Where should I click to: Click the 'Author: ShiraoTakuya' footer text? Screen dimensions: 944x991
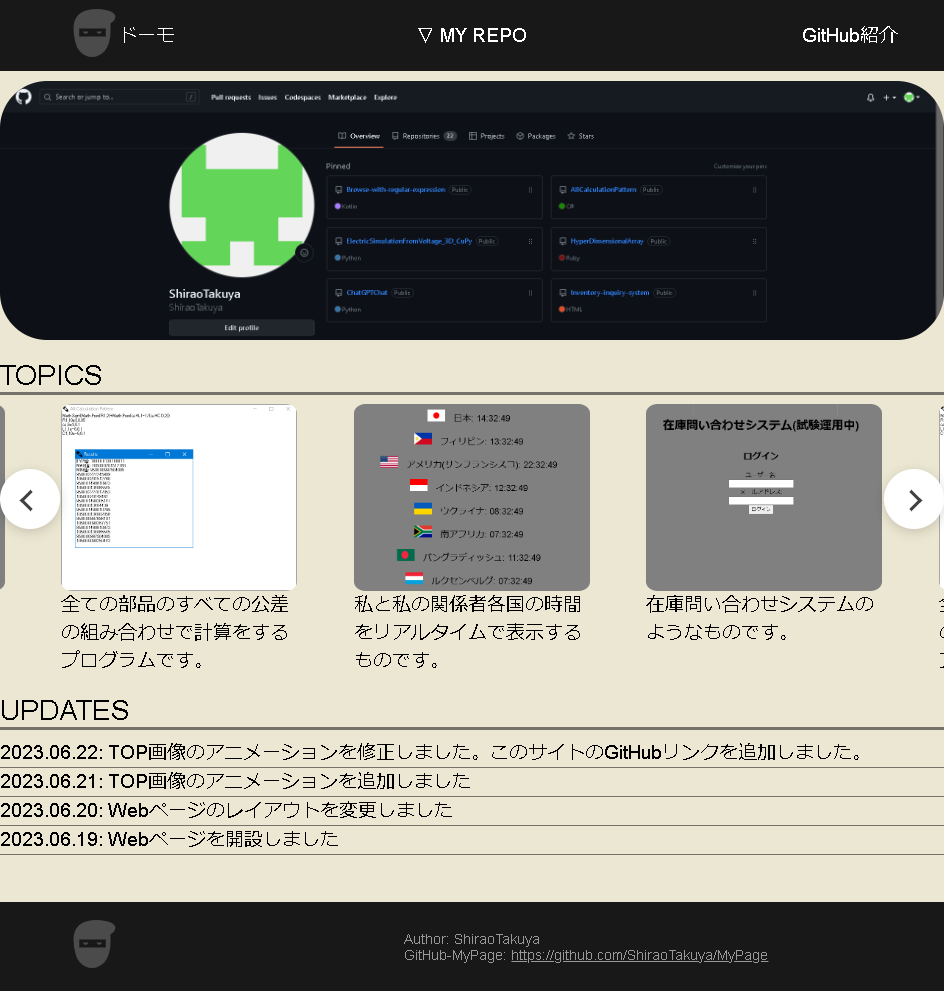[x=471, y=939]
